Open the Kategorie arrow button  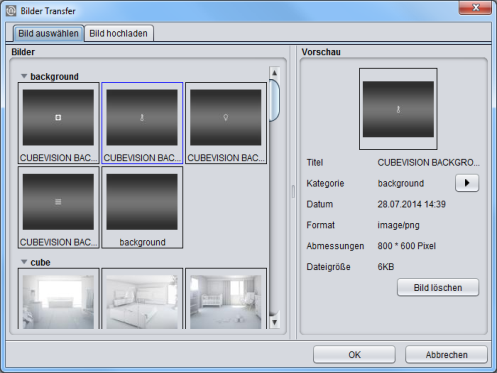[x=467, y=183]
